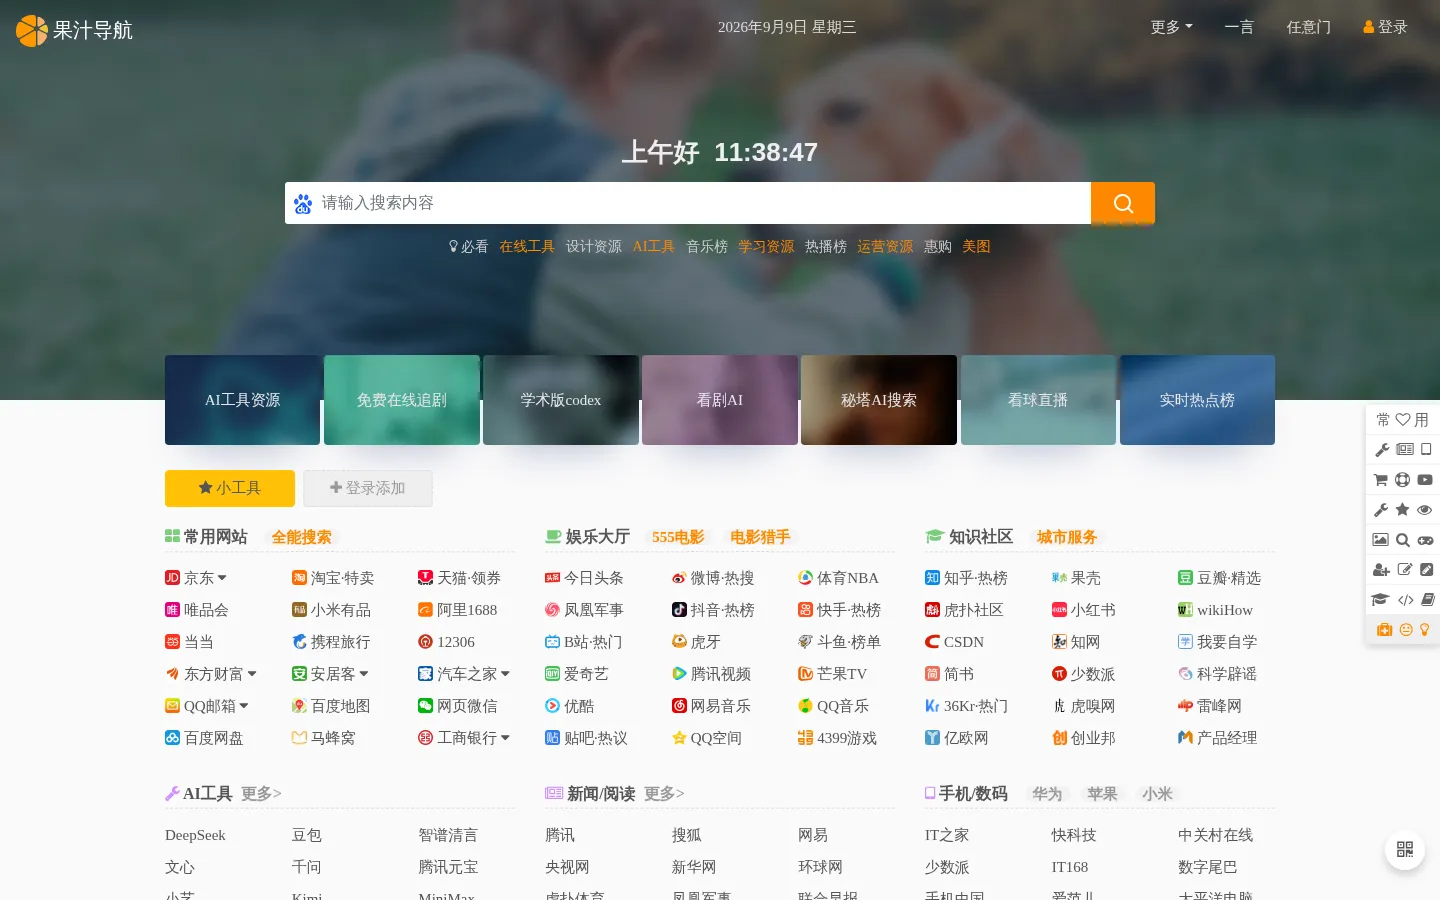
Task: Click the orange search magnifier button
Action: [1122, 203]
